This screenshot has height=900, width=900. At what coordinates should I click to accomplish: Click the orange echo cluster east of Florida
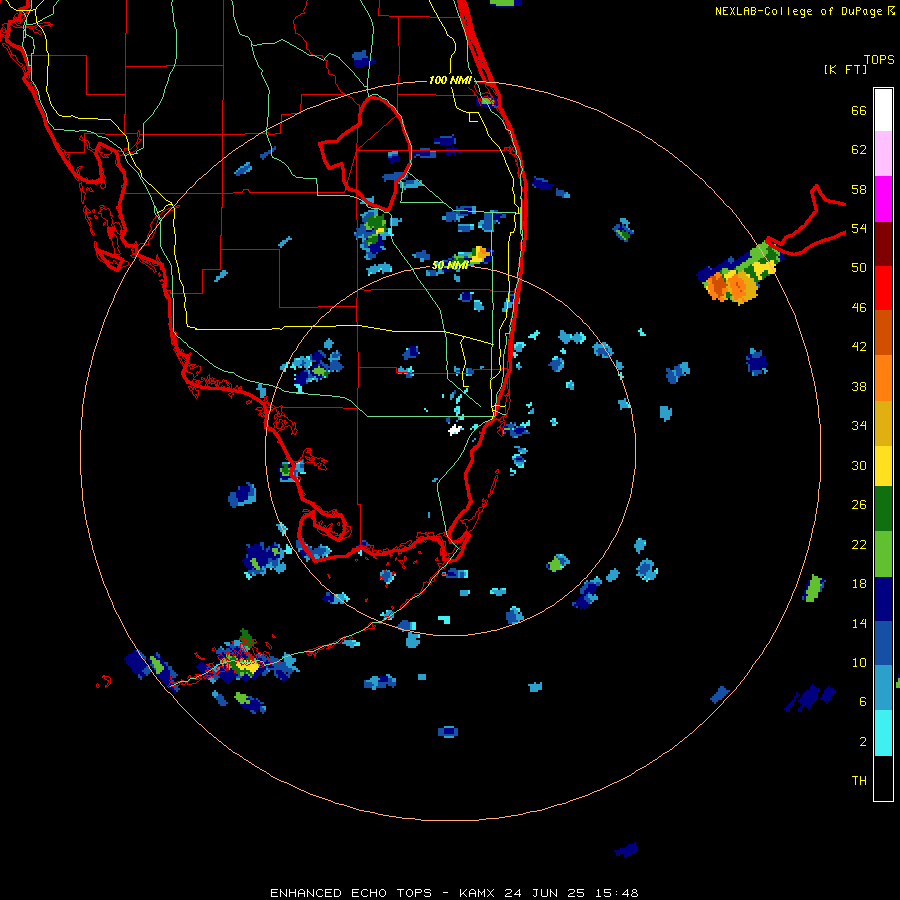[730, 286]
